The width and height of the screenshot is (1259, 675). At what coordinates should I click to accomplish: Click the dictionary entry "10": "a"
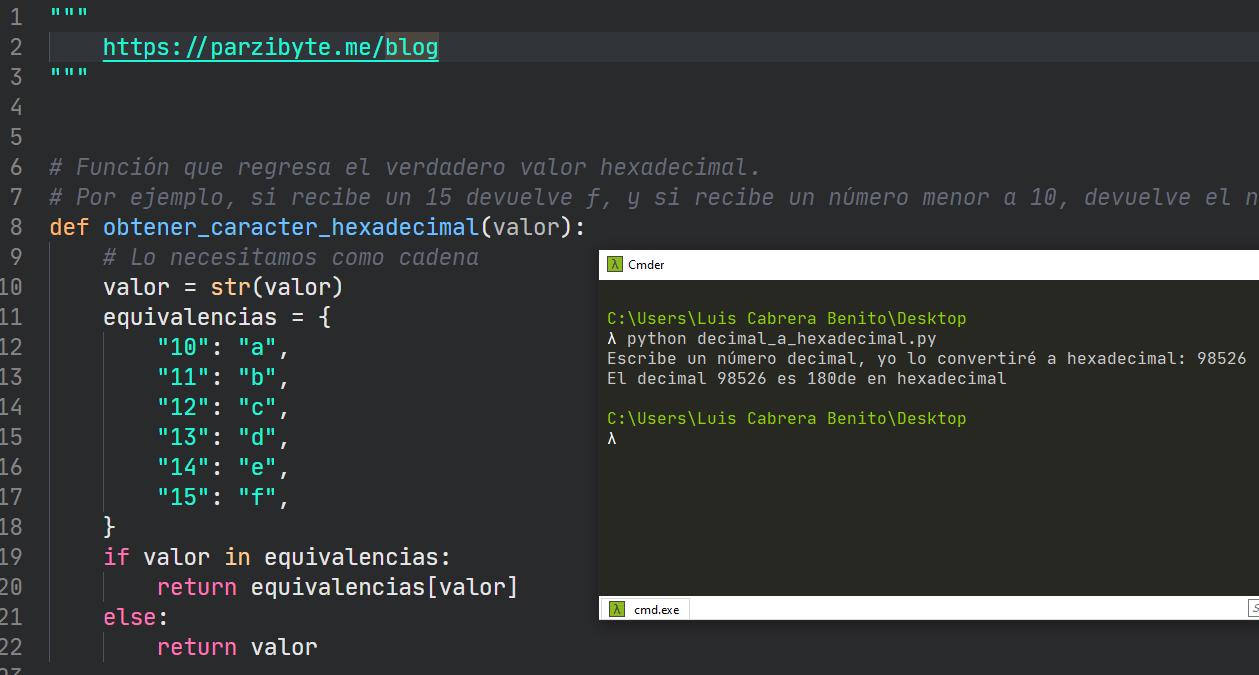[223, 347]
